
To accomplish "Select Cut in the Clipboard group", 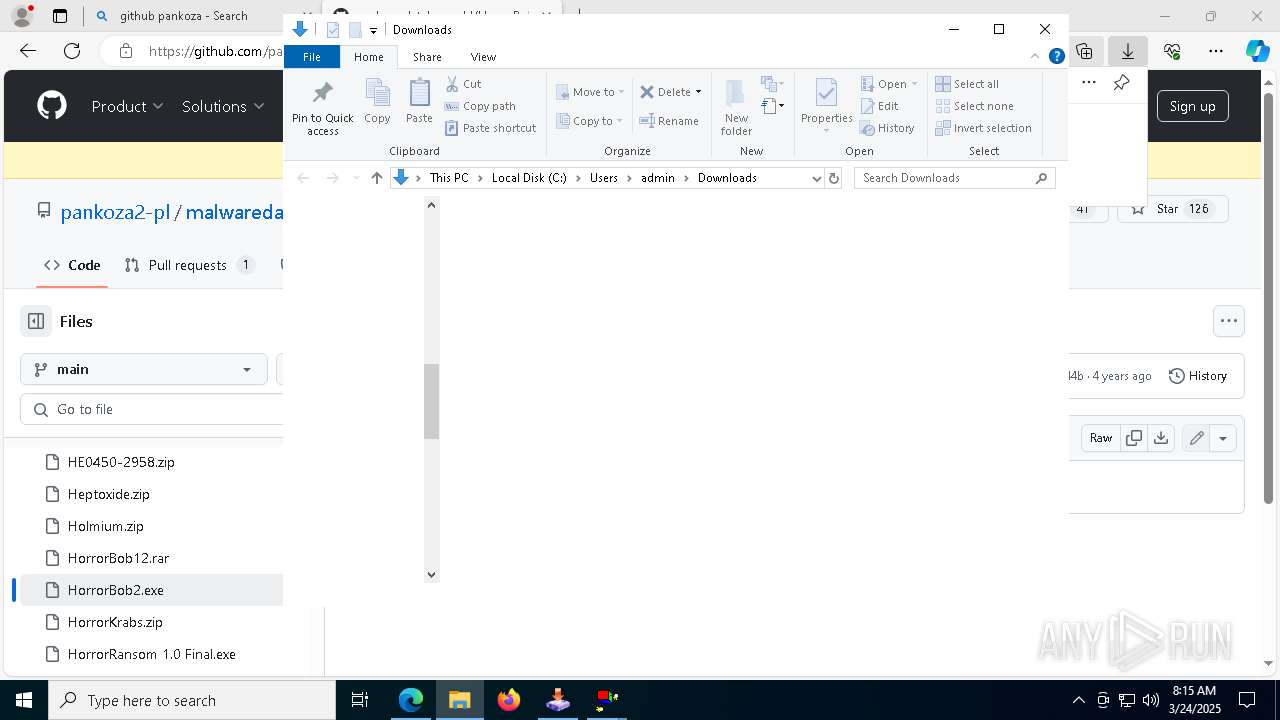I will click(x=463, y=84).
